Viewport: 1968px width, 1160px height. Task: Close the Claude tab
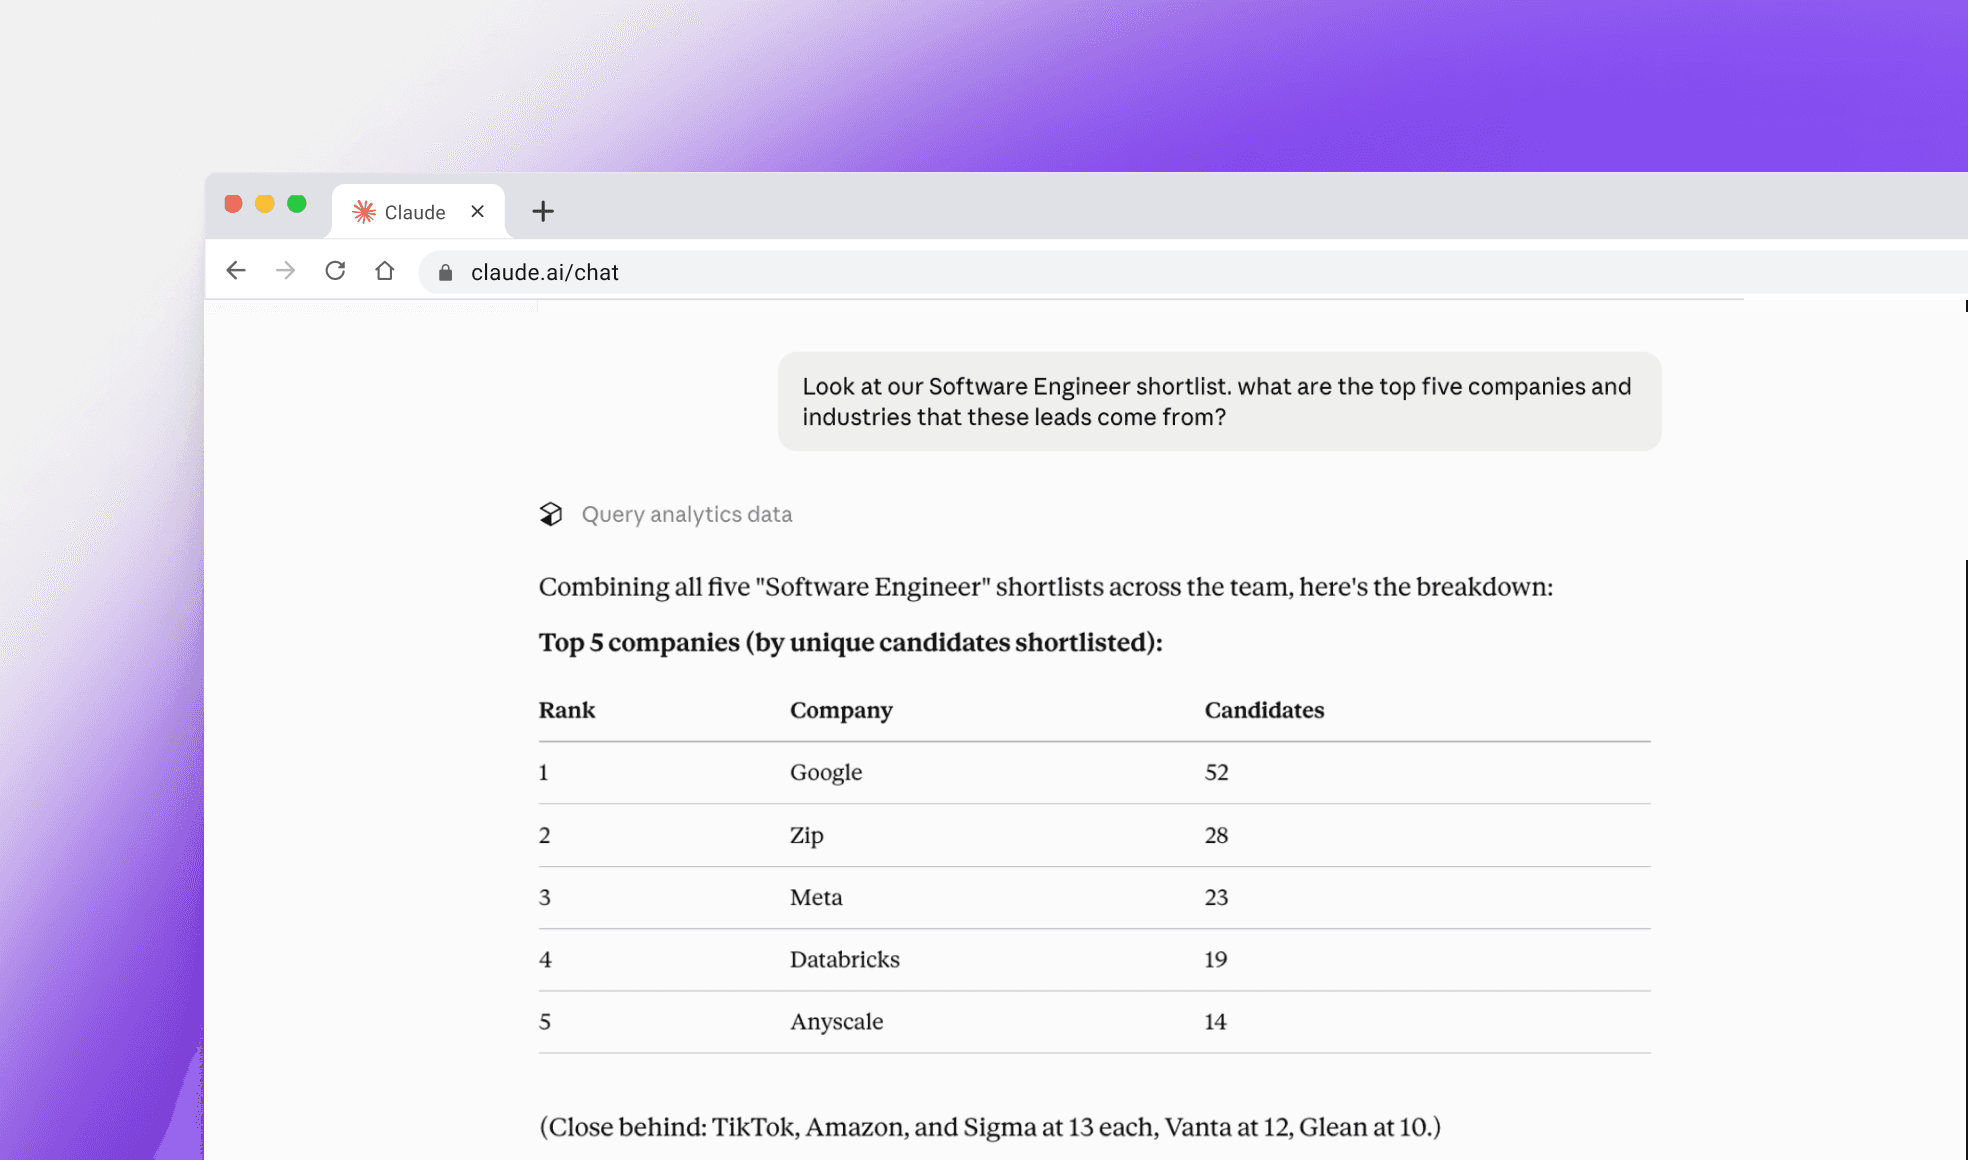[x=477, y=211]
